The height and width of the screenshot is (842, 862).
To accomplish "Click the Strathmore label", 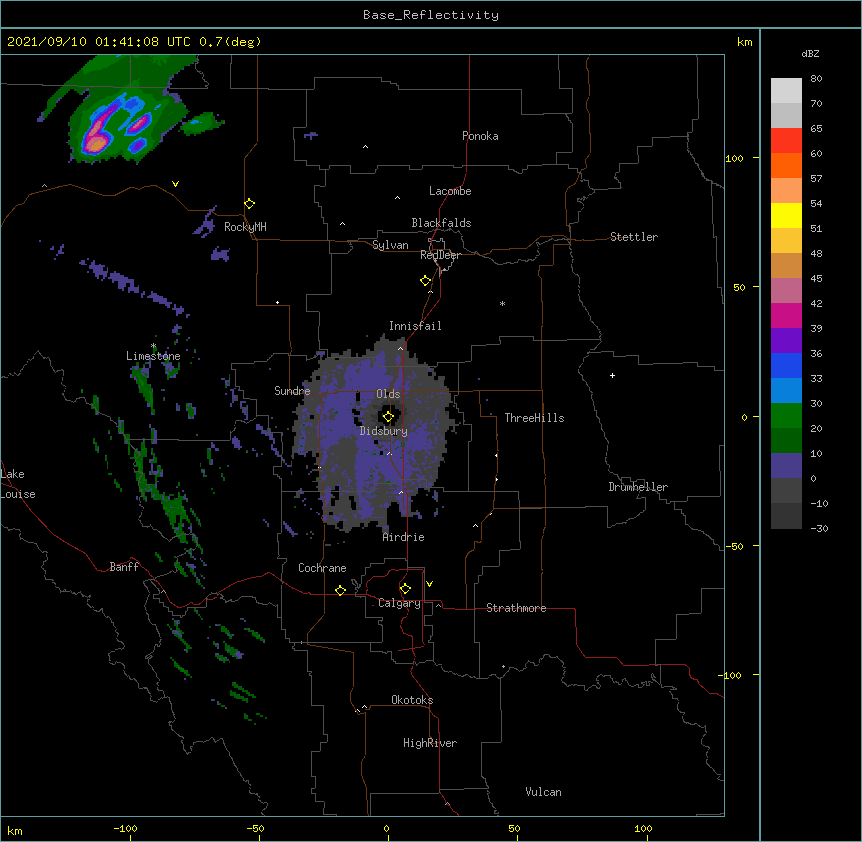I will tap(516, 608).
